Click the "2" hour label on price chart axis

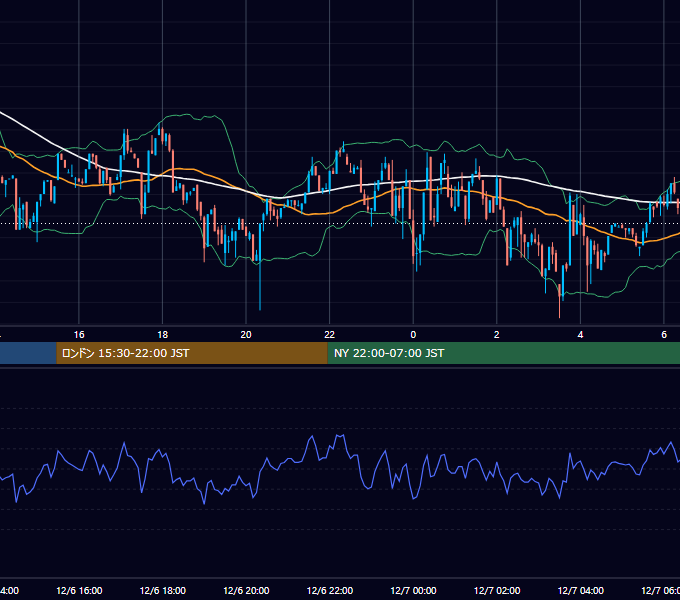(497, 334)
